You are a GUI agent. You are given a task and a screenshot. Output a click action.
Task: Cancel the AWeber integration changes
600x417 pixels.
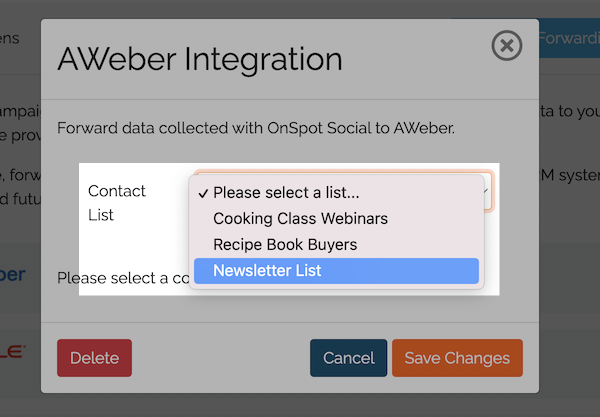tap(348, 358)
